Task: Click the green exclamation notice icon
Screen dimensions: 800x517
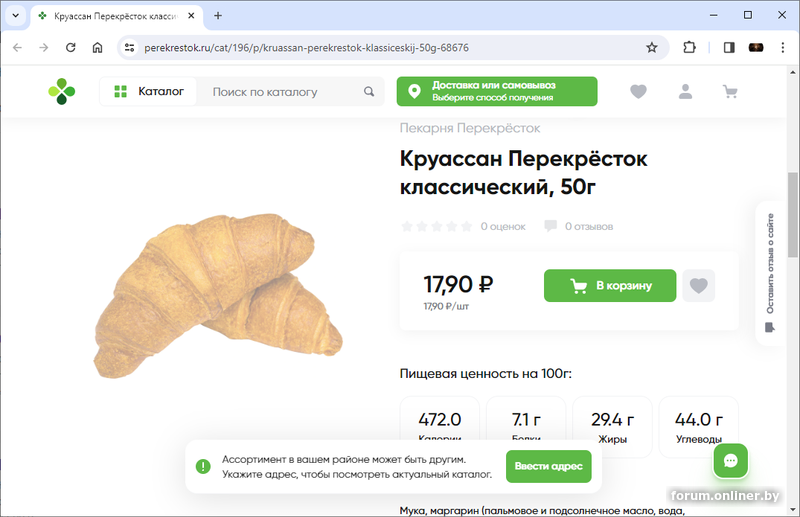Action: (x=203, y=466)
